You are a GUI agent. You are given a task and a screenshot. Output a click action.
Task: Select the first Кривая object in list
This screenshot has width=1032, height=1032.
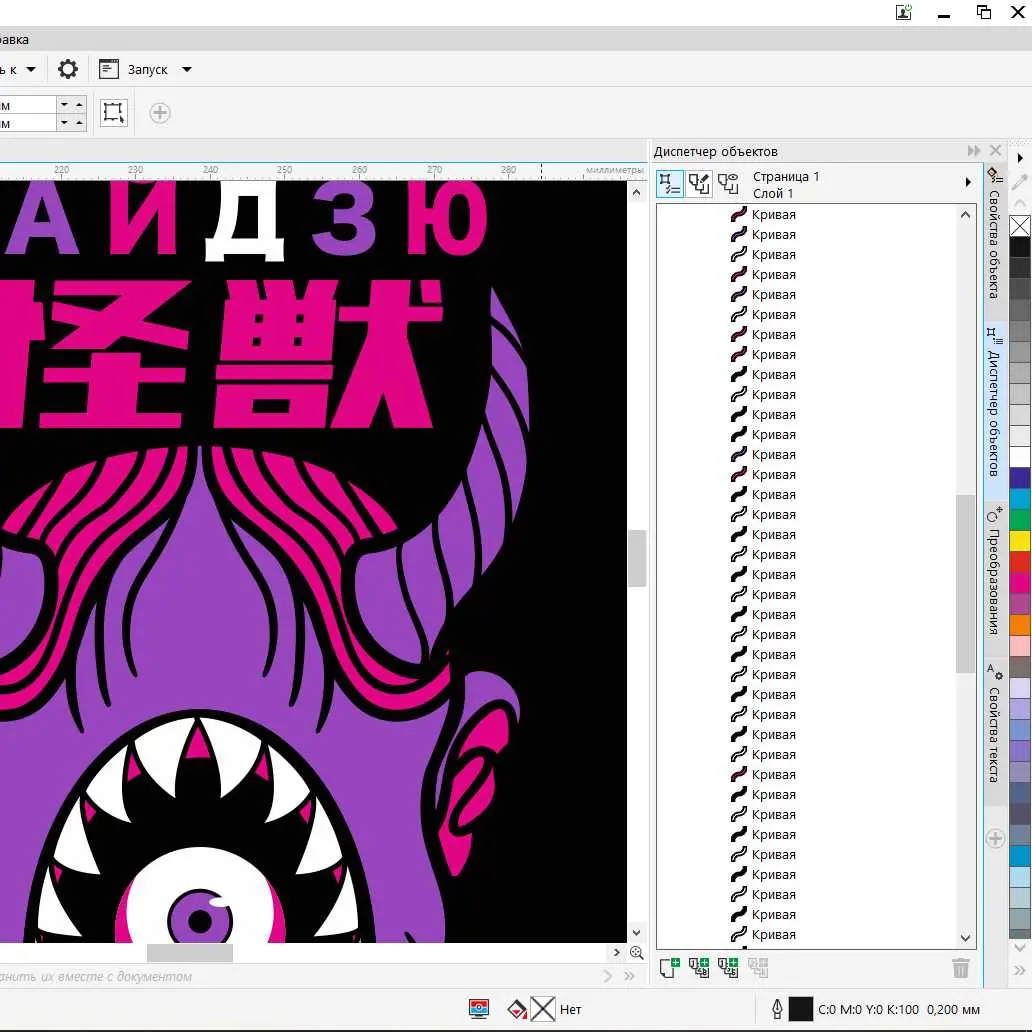[x=773, y=215]
